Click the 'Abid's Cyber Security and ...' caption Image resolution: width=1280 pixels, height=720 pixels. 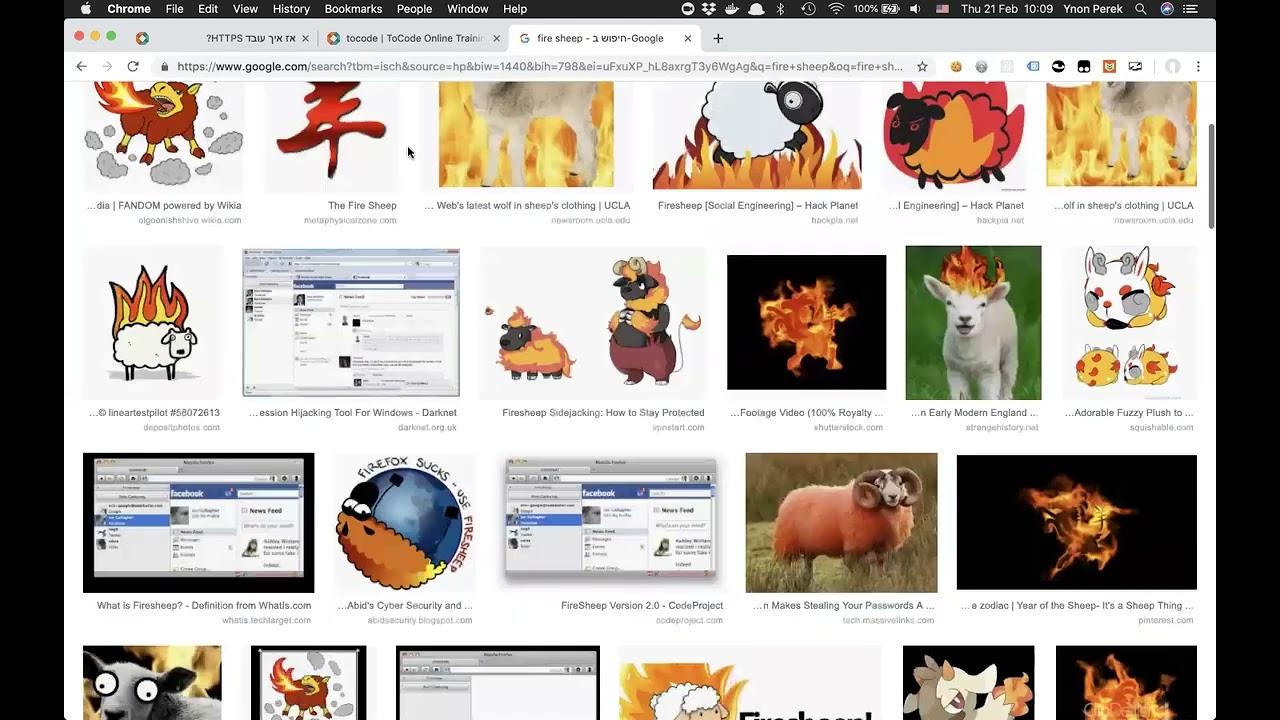[405, 605]
